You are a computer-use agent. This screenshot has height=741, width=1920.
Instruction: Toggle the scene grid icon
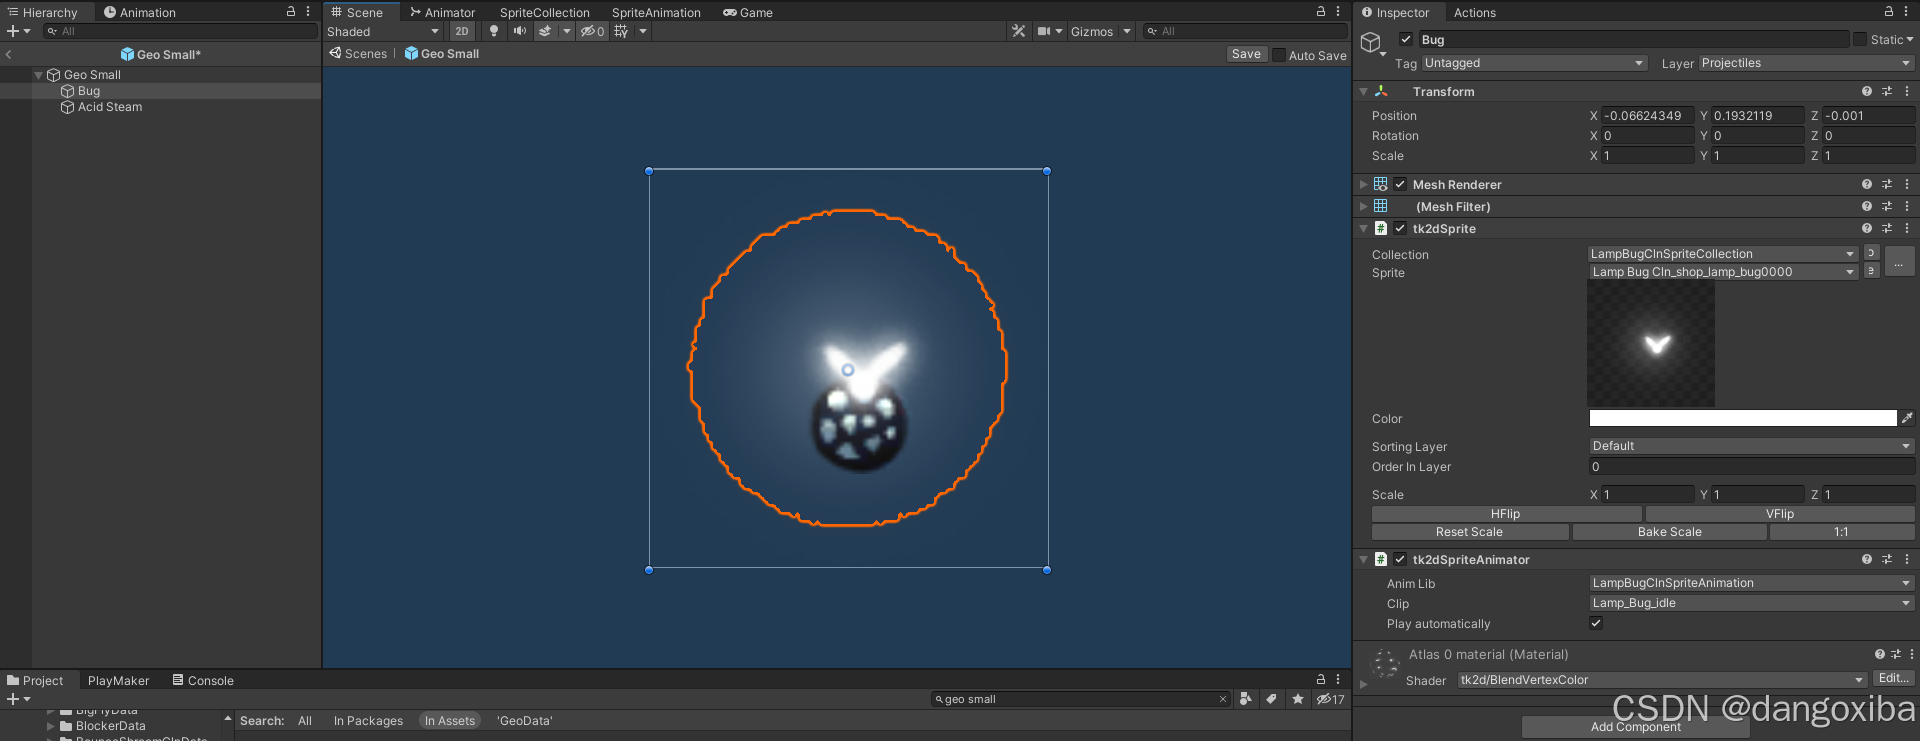click(x=621, y=31)
